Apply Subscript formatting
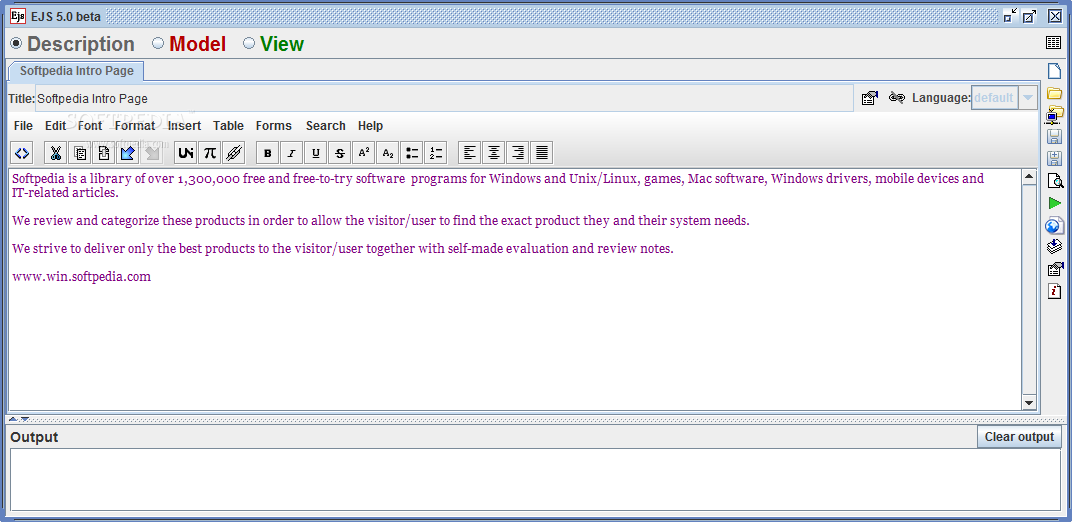Screen dimensions: 1072x522 [x=388, y=153]
